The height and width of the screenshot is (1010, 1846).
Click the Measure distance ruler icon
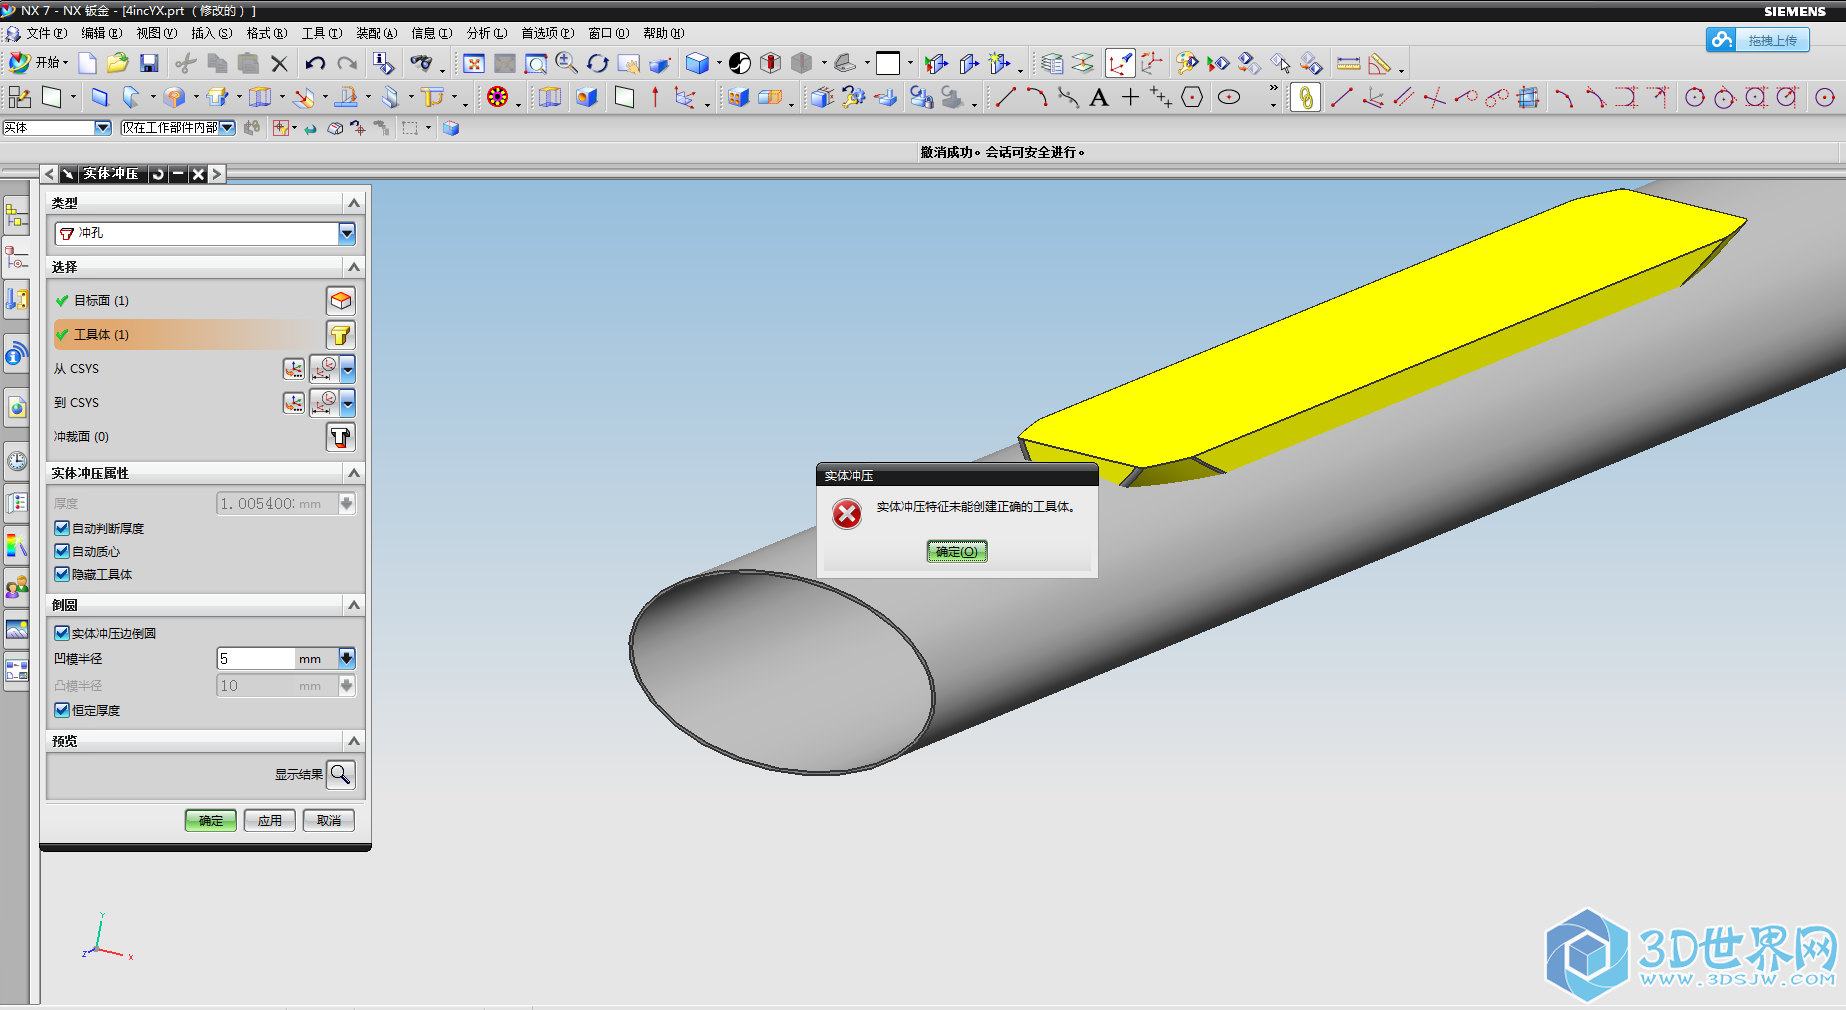(1348, 63)
